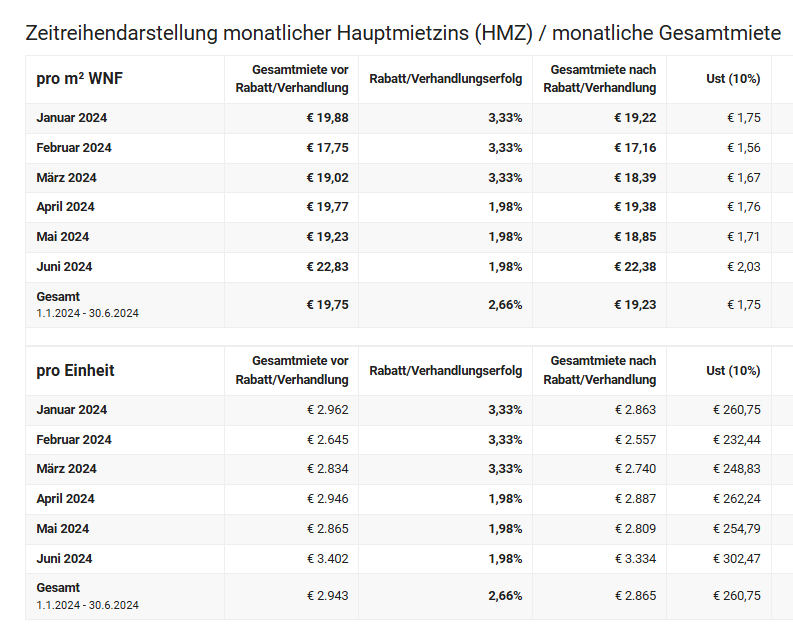Click the € 3.402 value for Juni 2024
The width and height of the screenshot is (793, 633).
click(x=327, y=558)
